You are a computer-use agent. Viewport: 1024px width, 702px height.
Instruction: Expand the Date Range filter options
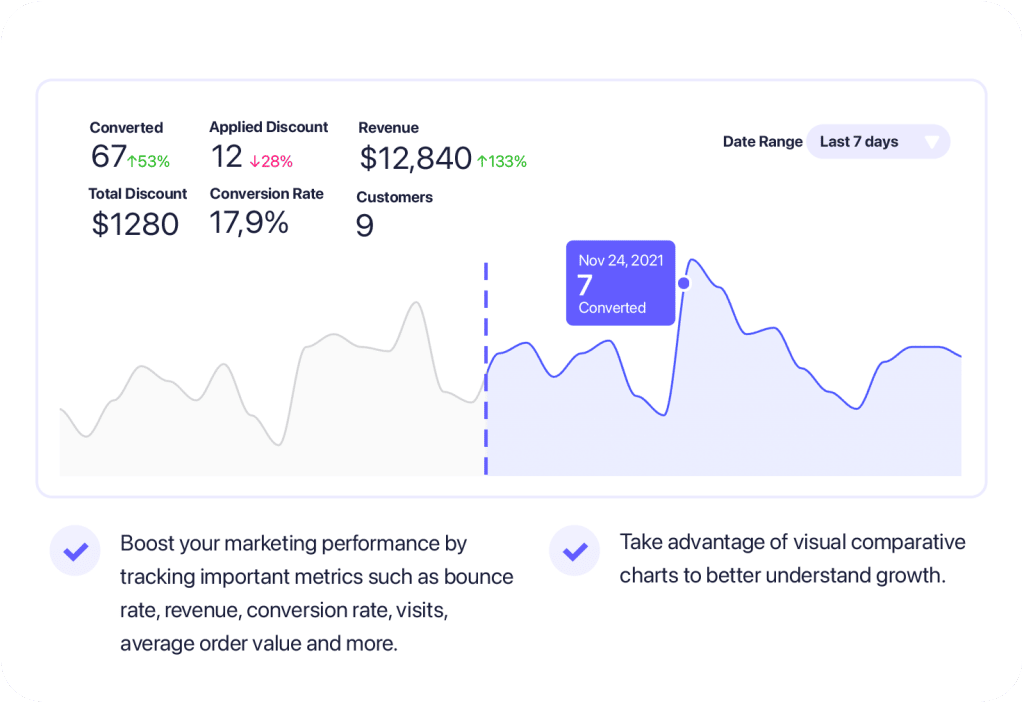click(877, 141)
